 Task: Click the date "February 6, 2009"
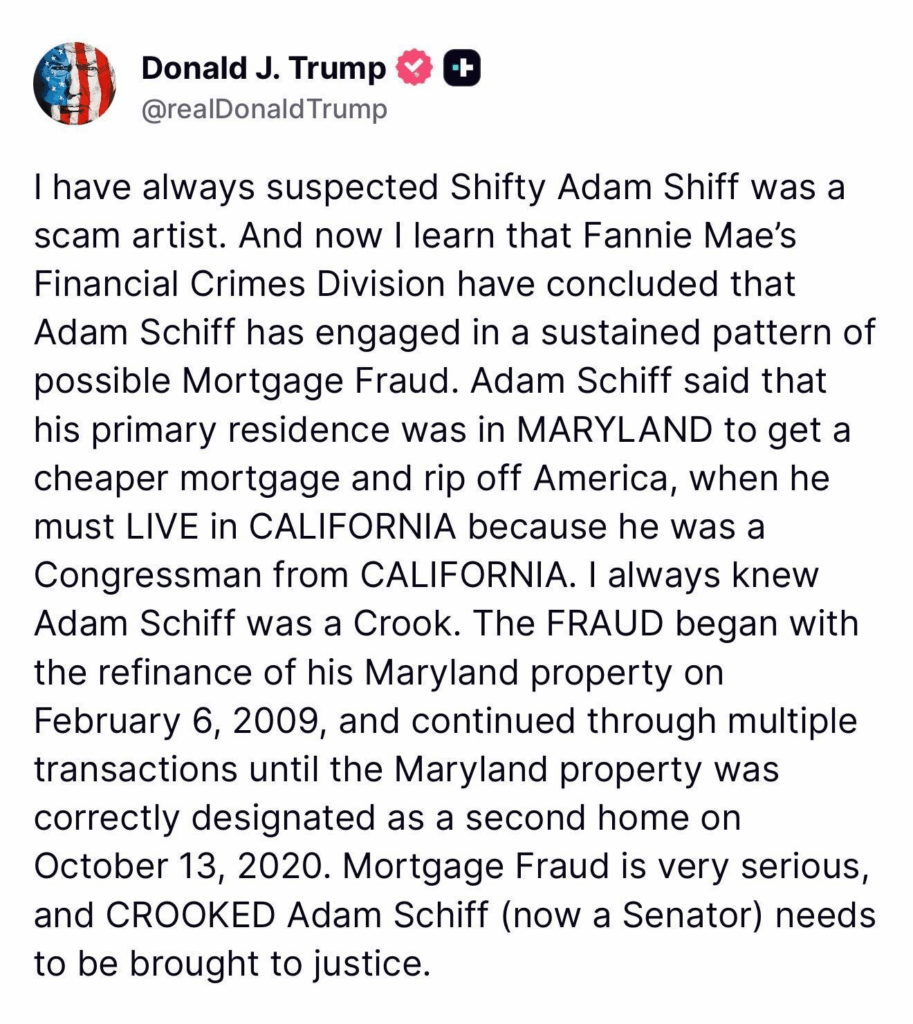(179, 721)
